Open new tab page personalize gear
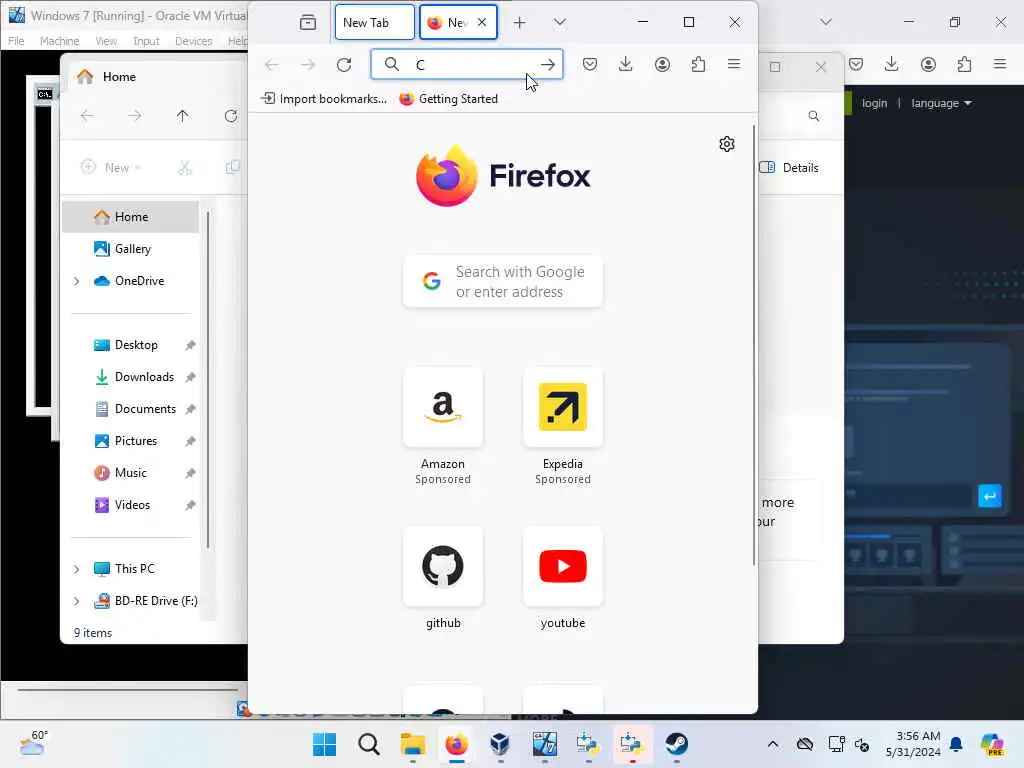Viewport: 1024px width, 768px height. 727,144
